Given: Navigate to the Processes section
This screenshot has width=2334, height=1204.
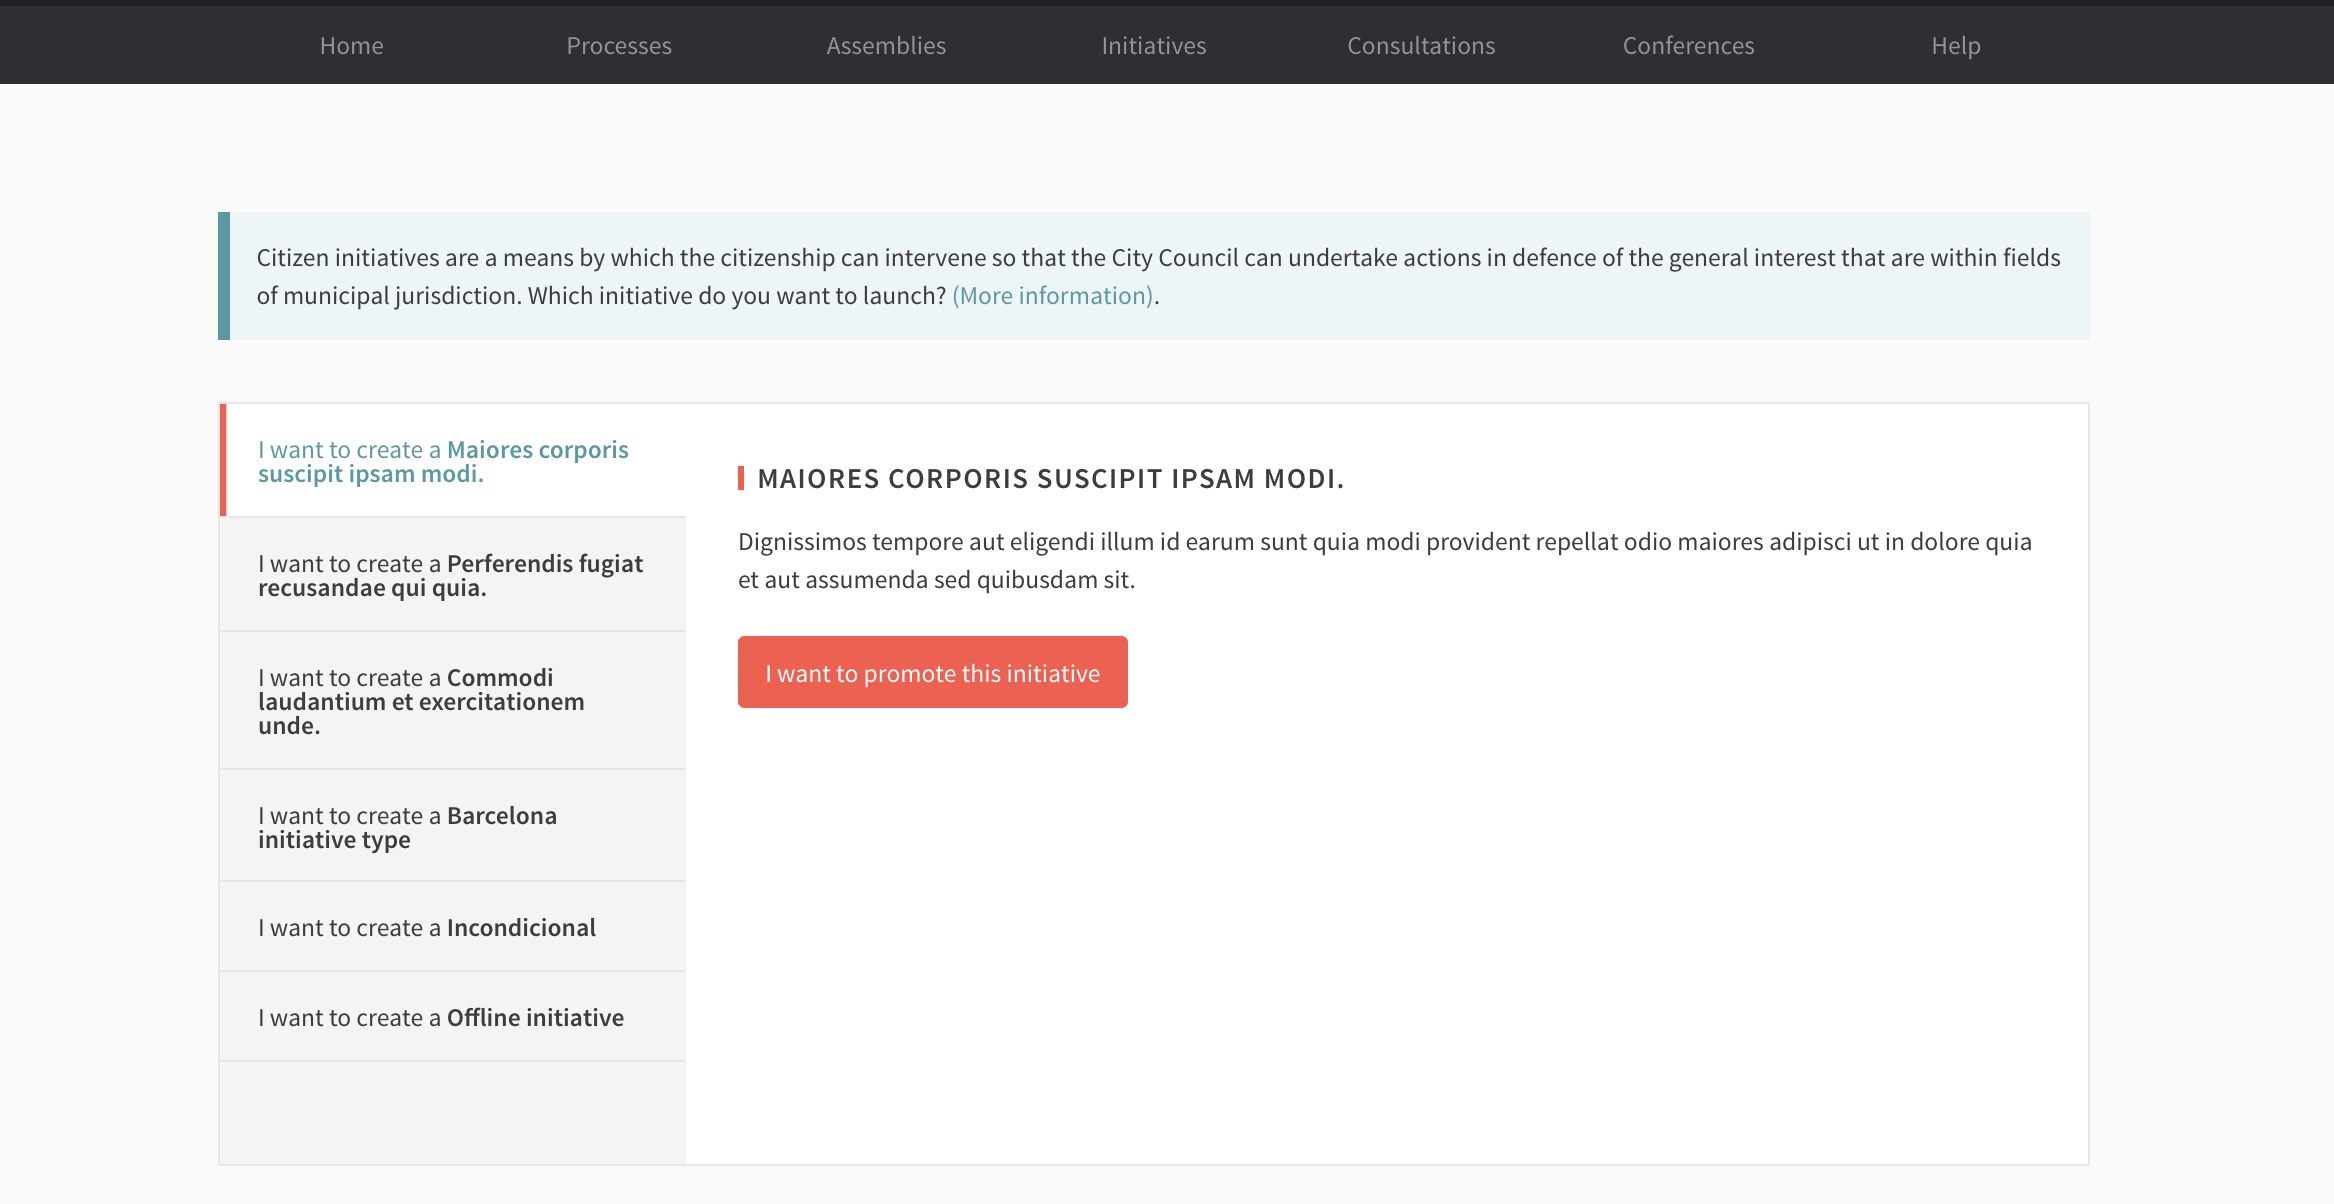Looking at the screenshot, I should coord(619,45).
